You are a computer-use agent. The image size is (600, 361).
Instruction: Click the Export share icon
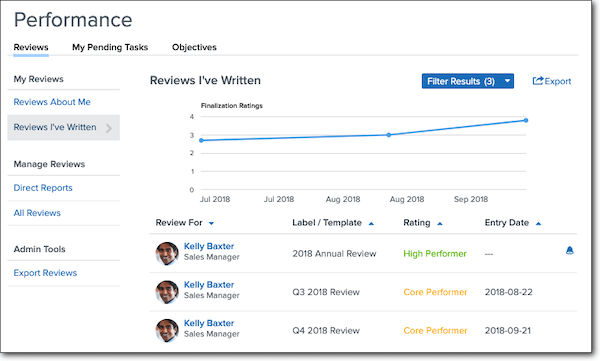pyautogui.click(x=538, y=81)
